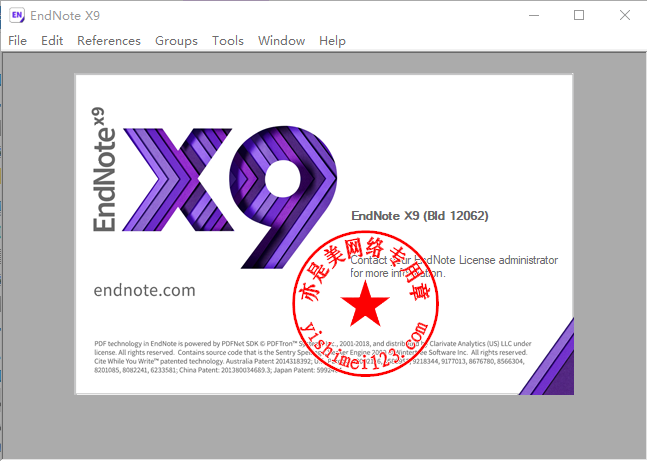Open the Edit menu
647x461 pixels.
52,40
